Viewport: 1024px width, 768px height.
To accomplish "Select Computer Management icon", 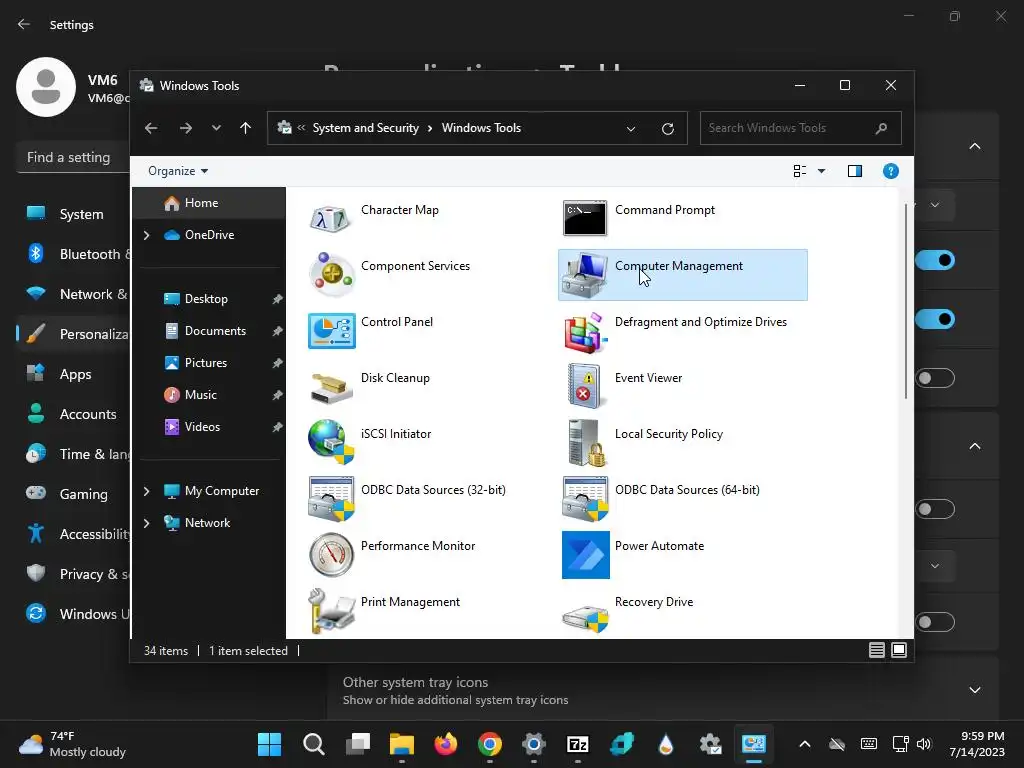I will click(585, 275).
